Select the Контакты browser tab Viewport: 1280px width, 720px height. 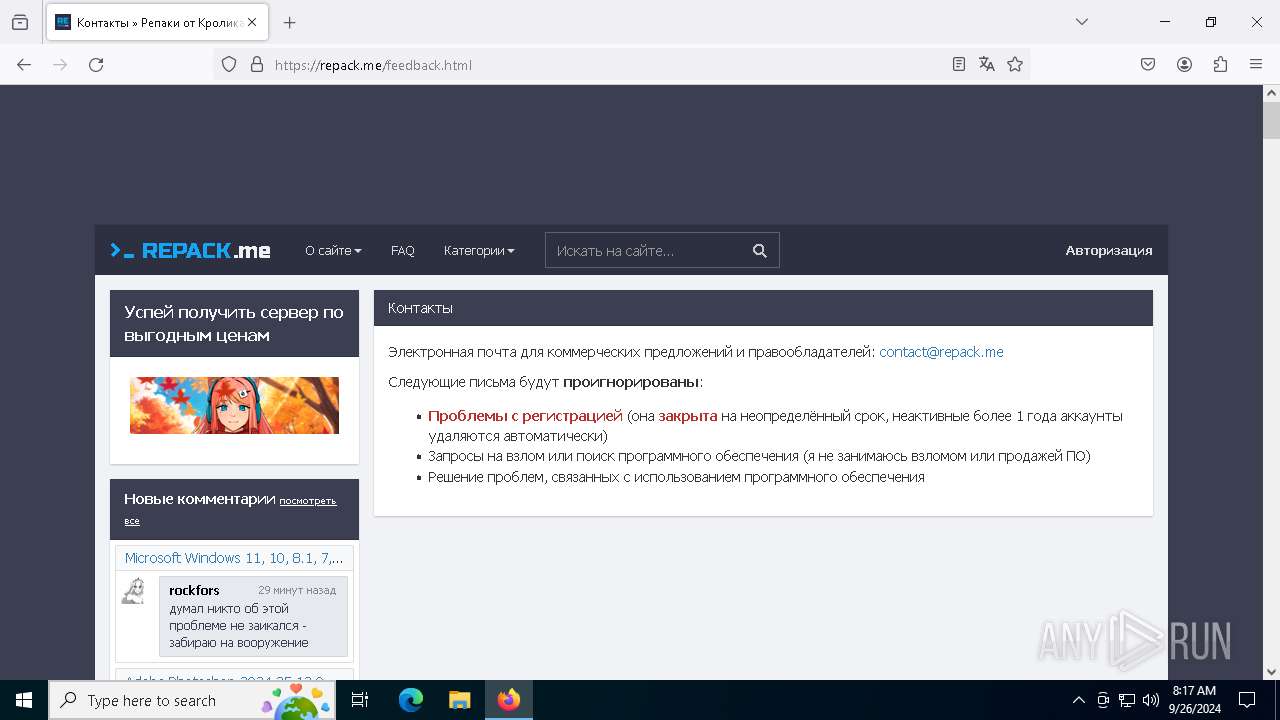tap(156, 22)
